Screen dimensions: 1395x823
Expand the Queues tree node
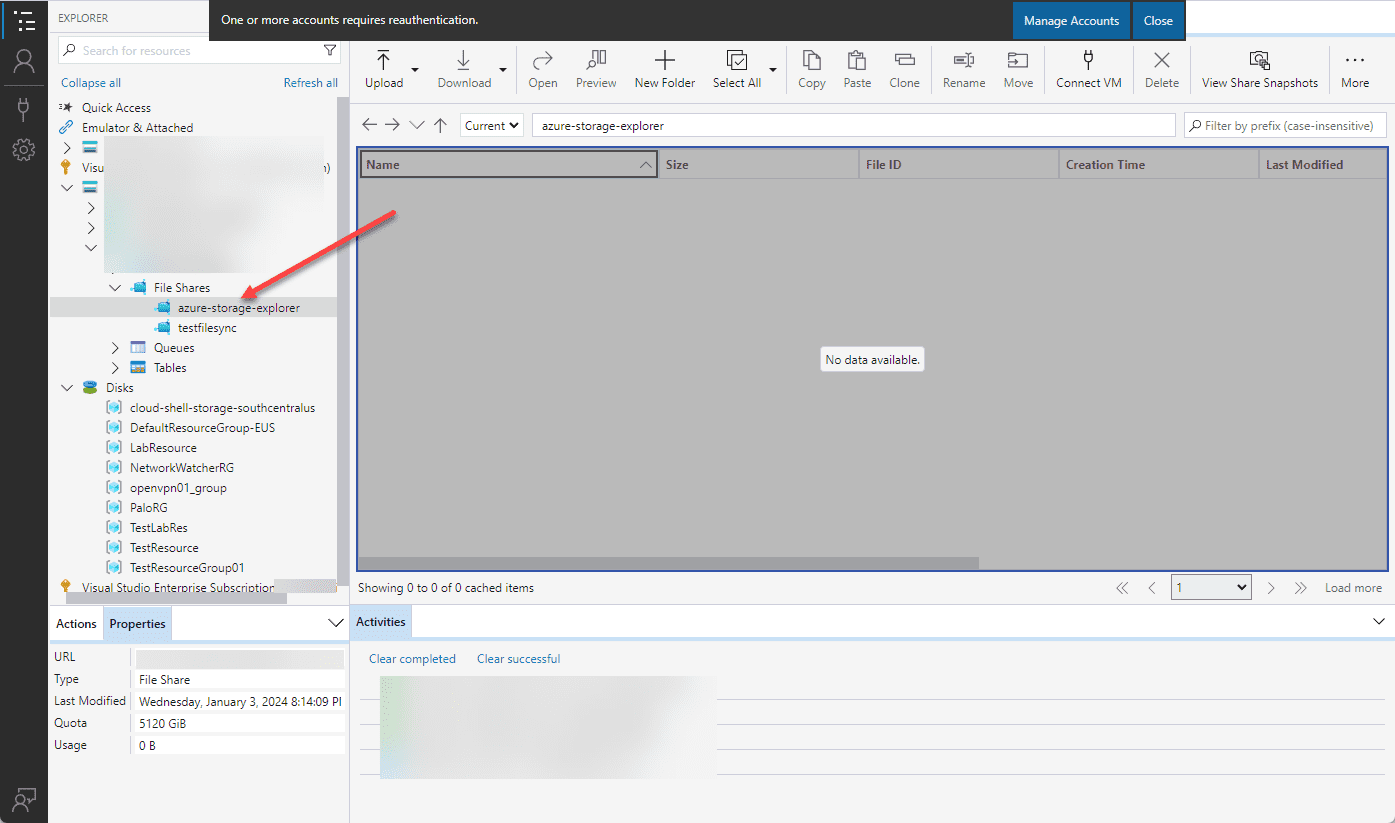115,348
